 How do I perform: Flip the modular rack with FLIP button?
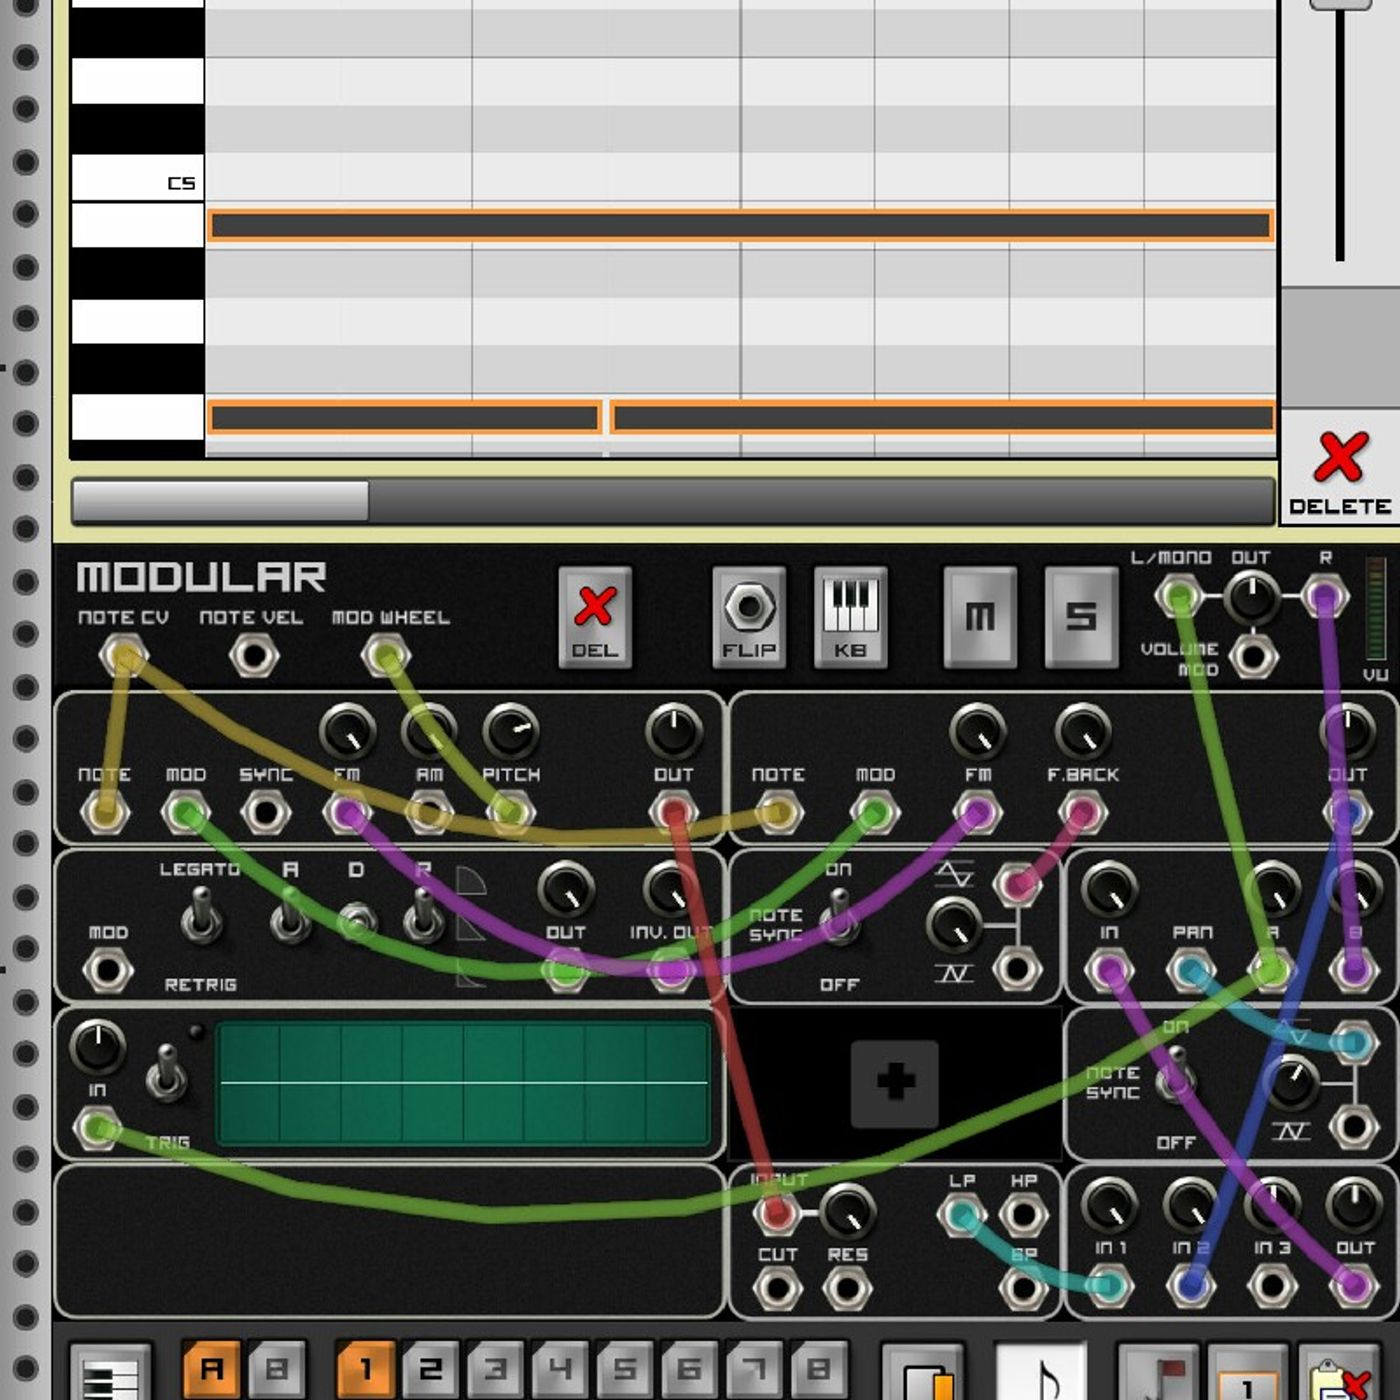point(749,618)
